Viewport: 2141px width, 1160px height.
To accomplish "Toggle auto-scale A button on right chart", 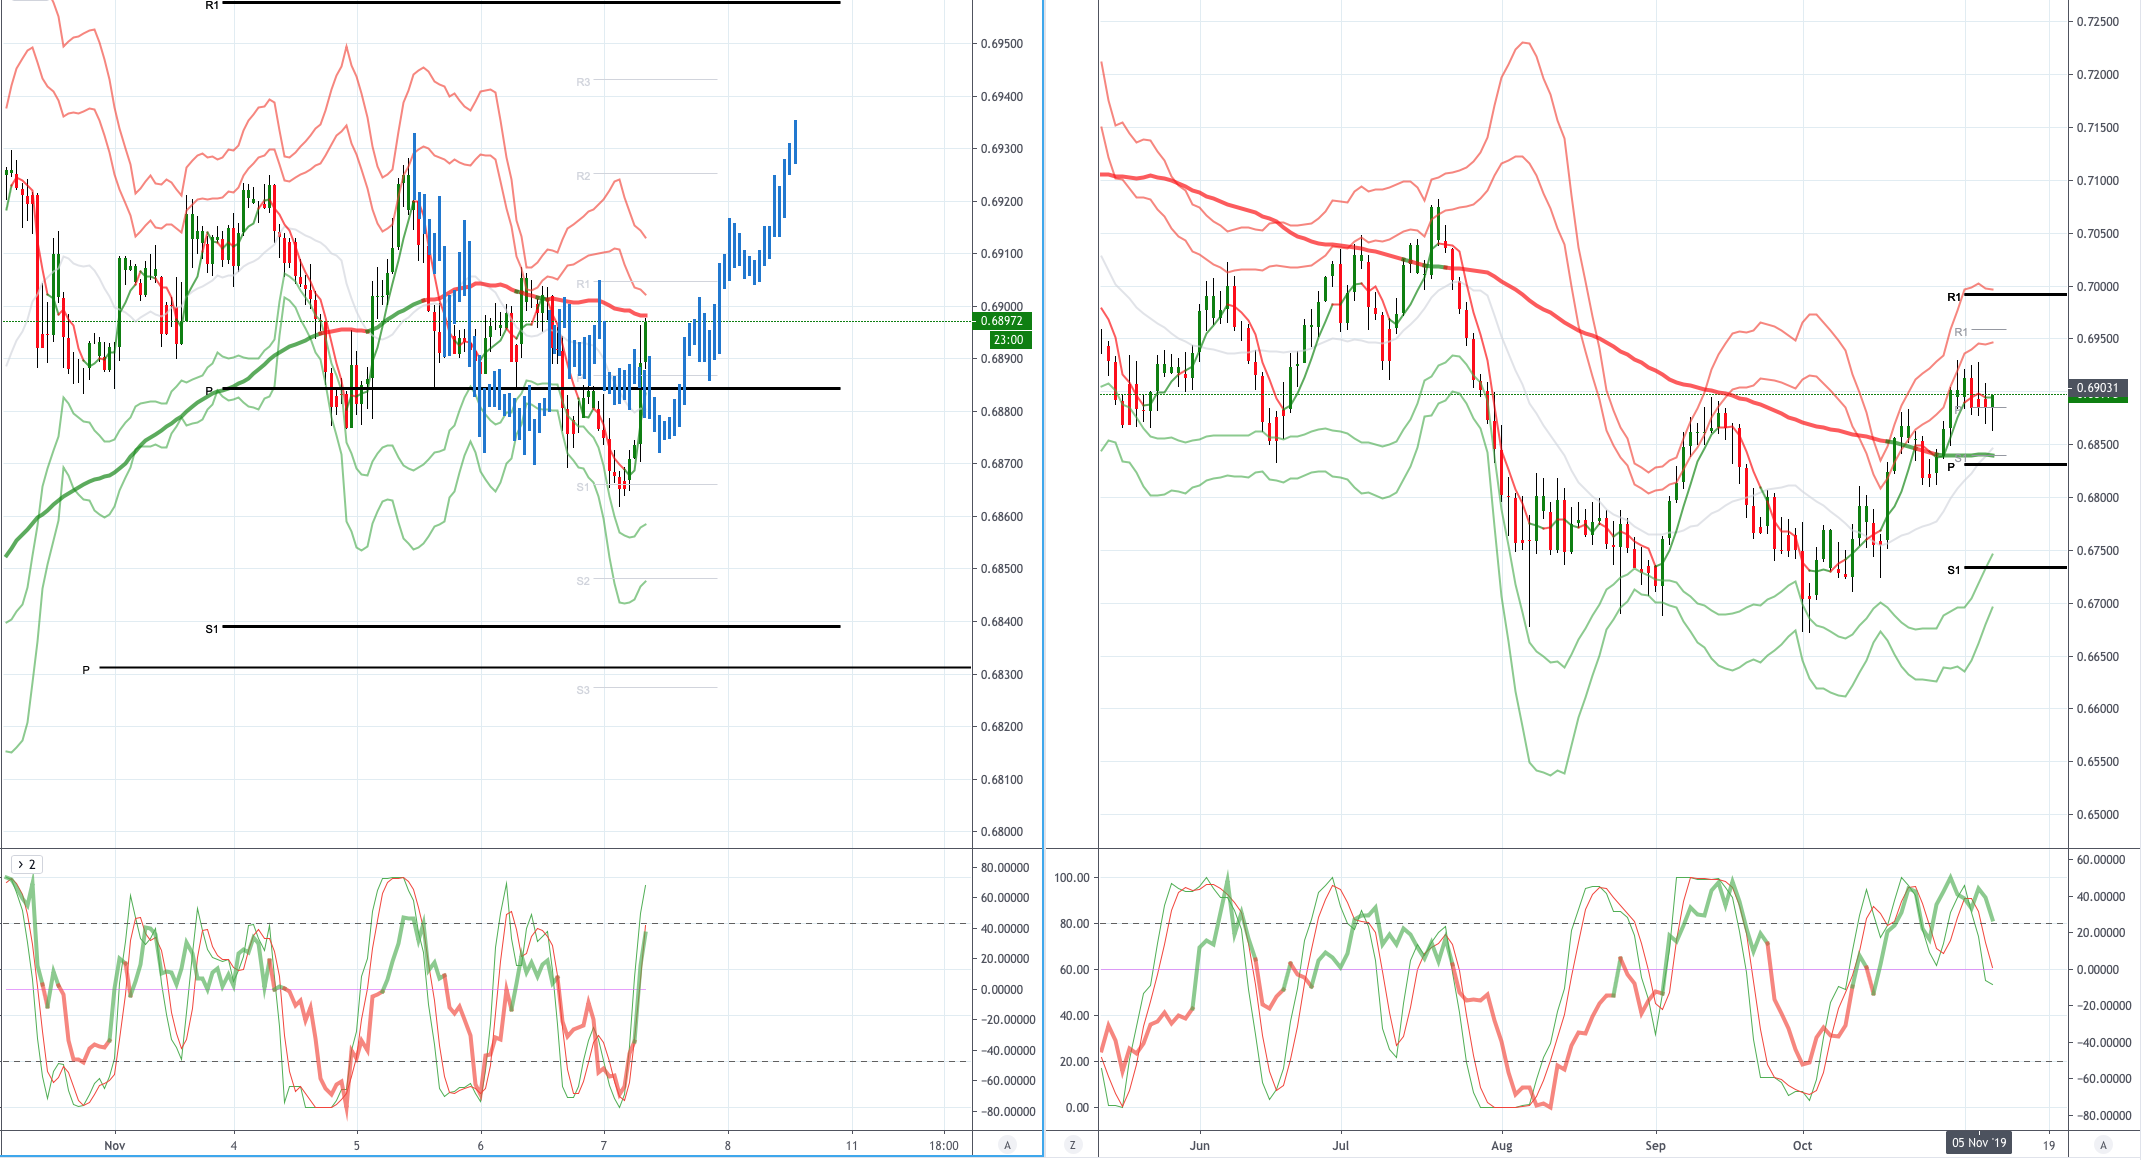I will (x=2103, y=1145).
